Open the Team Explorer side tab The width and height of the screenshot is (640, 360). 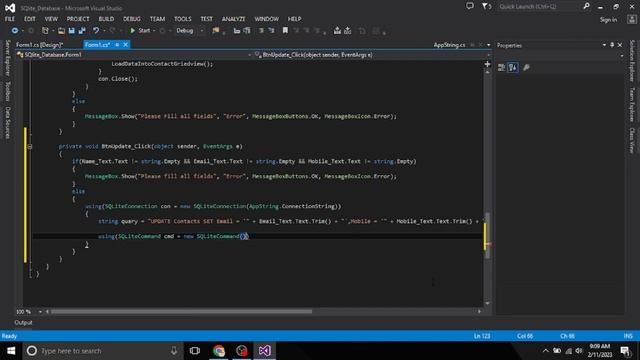pyautogui.click(x=632, y=105)
